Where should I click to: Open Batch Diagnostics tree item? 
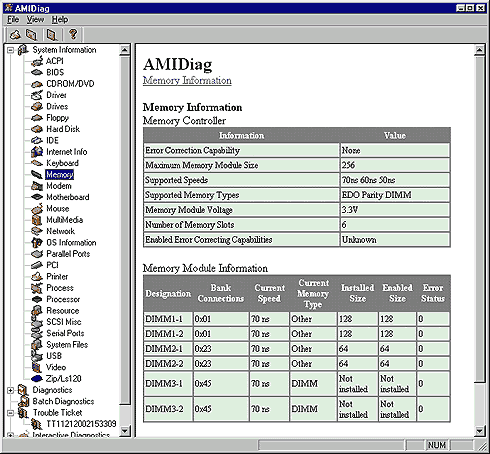(63, 401)
